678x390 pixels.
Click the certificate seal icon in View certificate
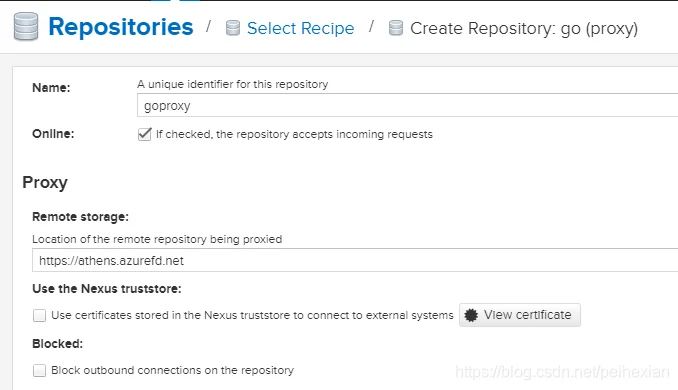pyautogui.click(x=471, y=315)
